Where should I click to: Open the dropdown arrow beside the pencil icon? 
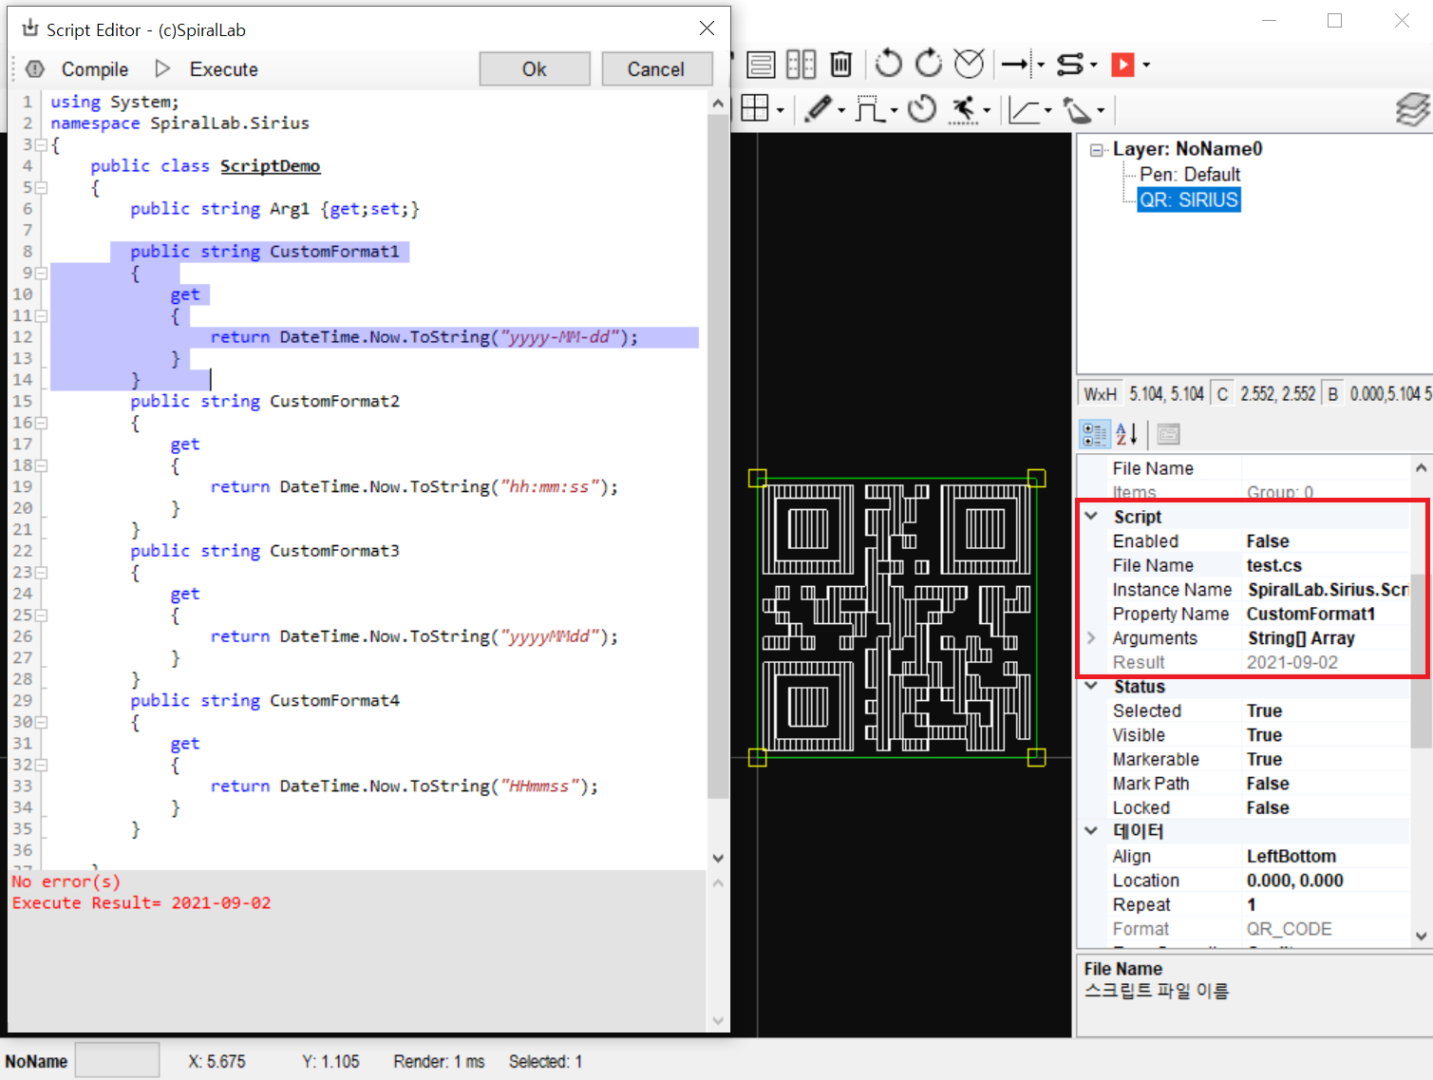pyautogui.click(x=841, y=110)
